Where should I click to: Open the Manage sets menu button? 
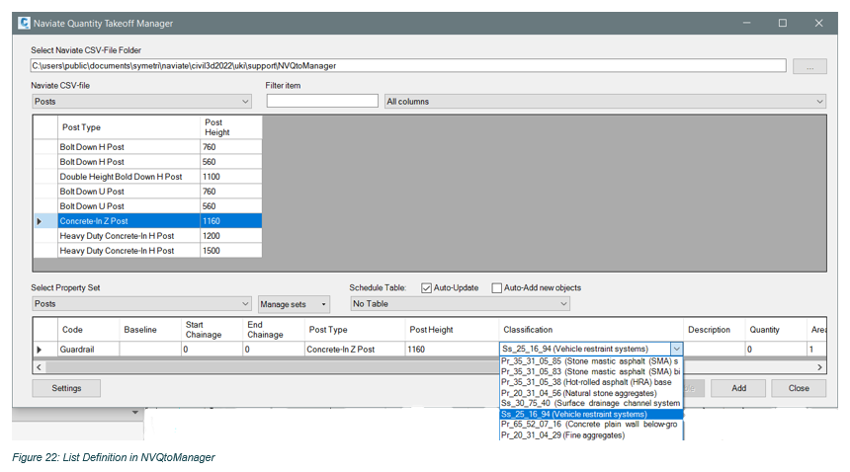[x=294, y=304]
